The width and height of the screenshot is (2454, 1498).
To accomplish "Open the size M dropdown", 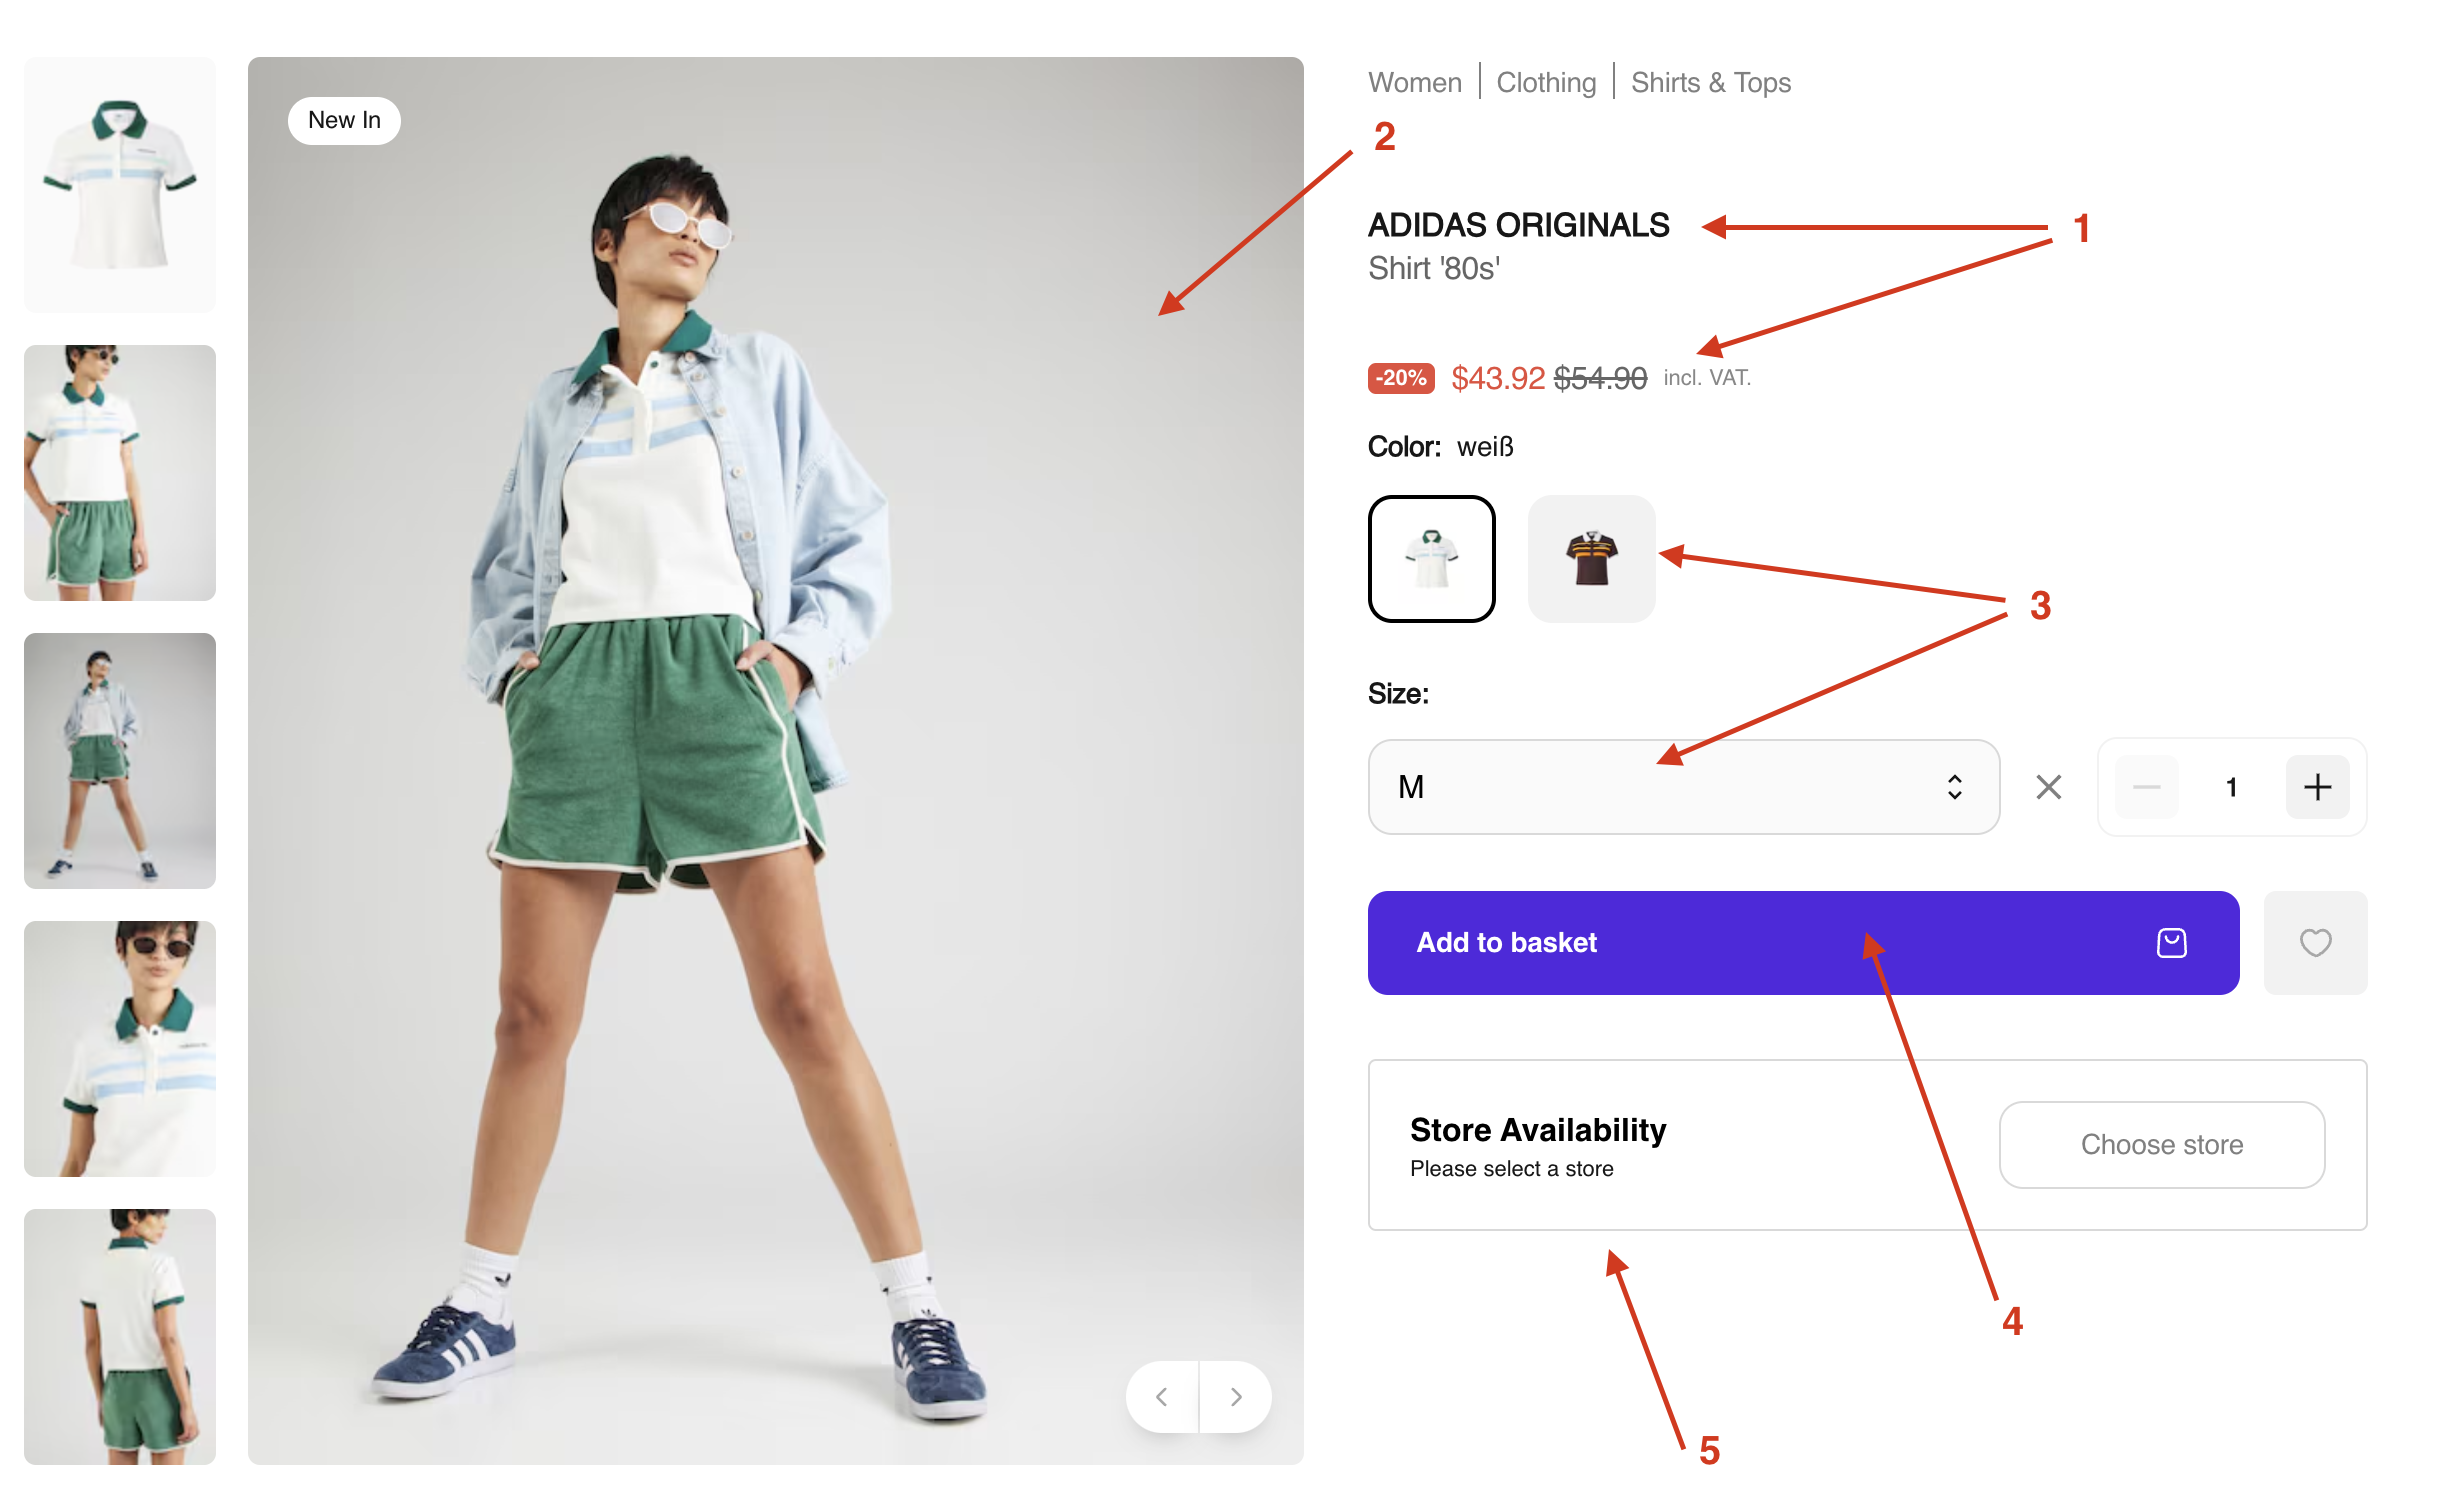I will pyautogui.click(x=1683, y=787).
